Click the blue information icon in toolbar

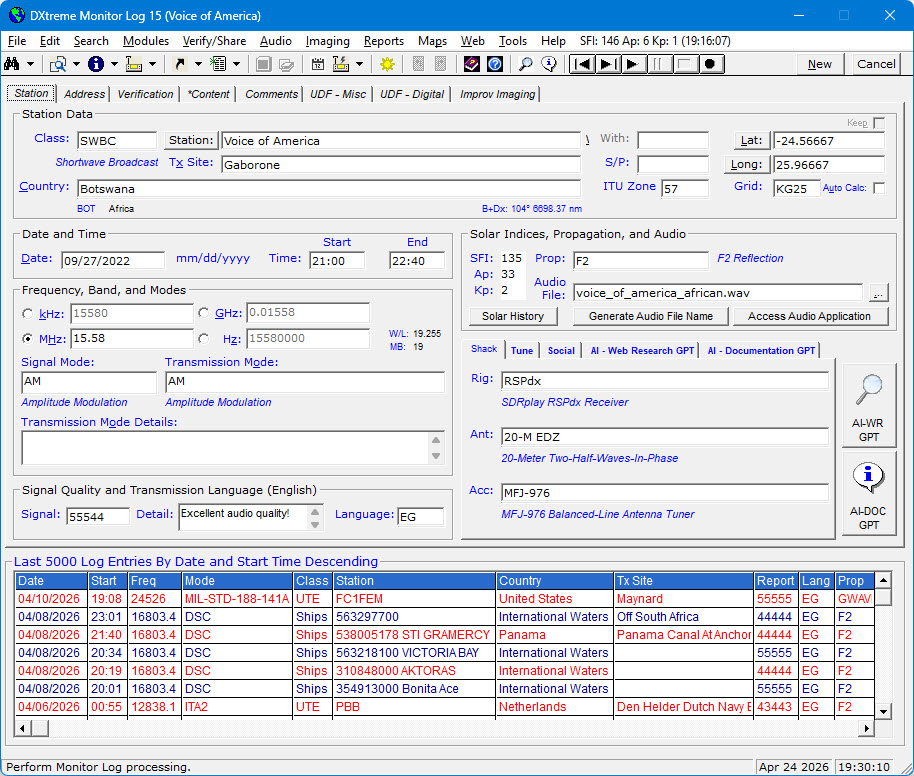pyautogui.click(x=96, y=64)
